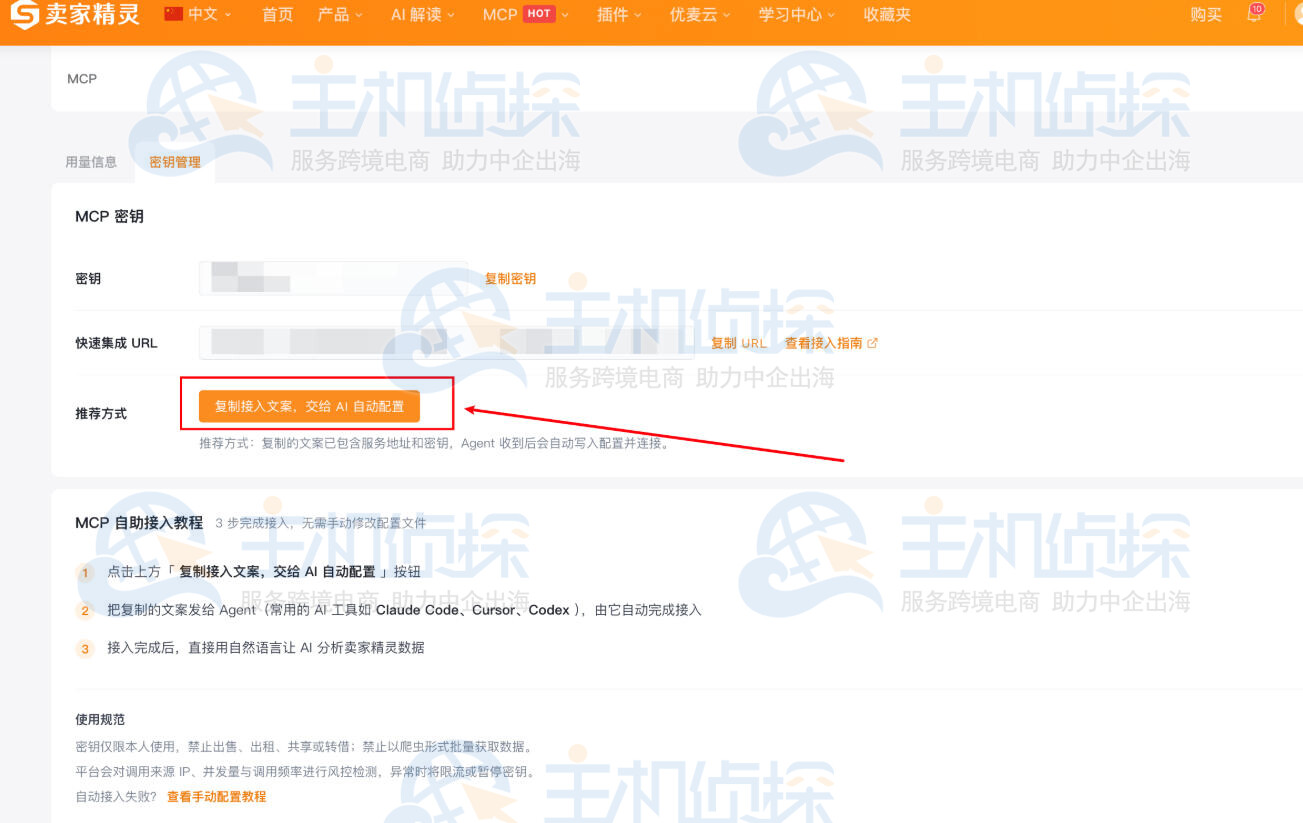1303x823 pixels.
Task: Expand the 插件 menu
Action: tap(620, 15)
